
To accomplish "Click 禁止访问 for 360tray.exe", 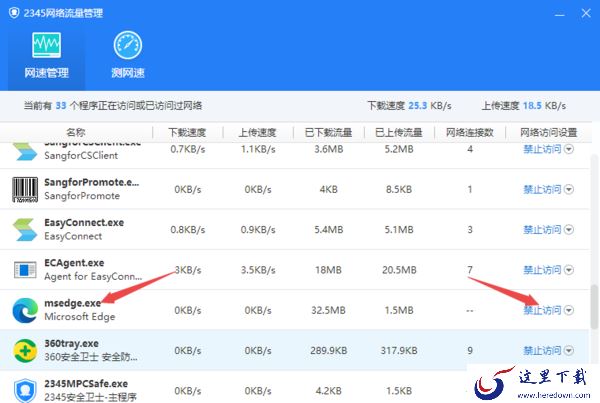I will coord(542,350).
